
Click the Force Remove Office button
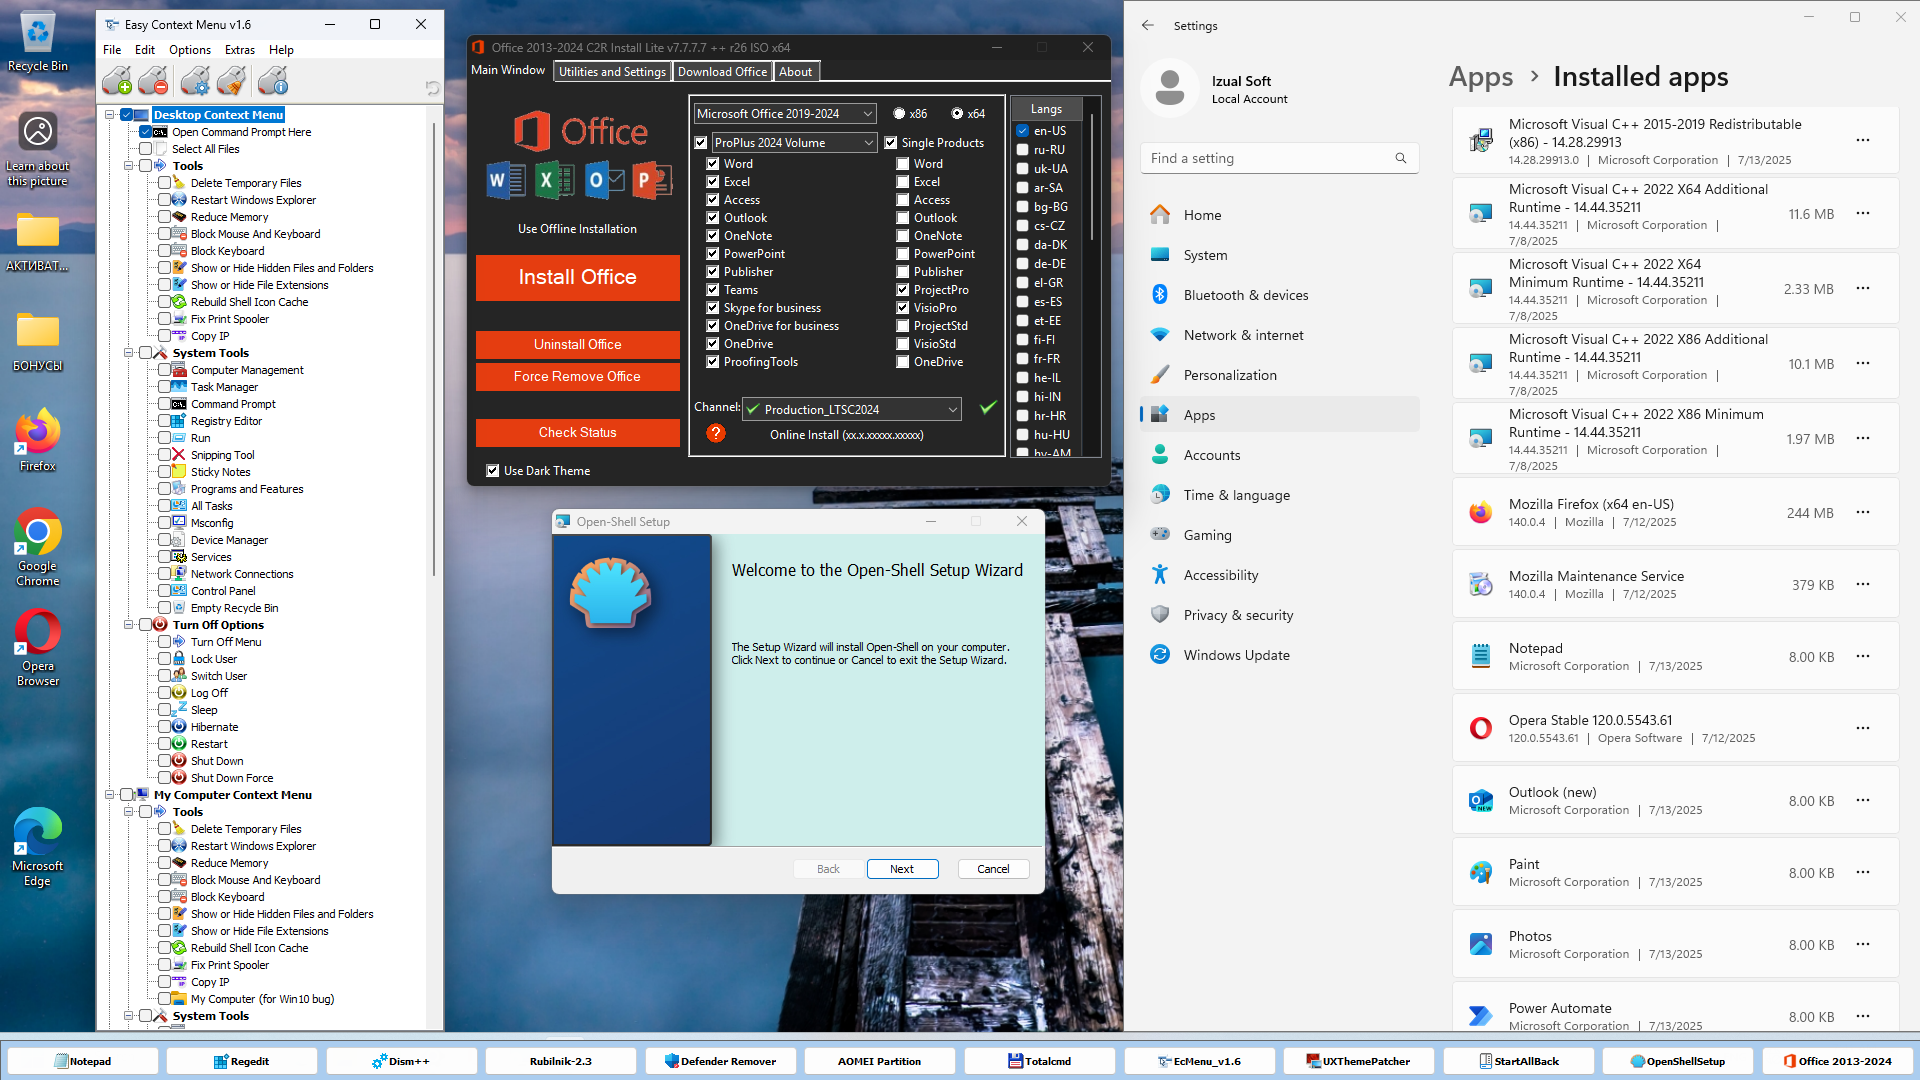pyautogui.click(x=577, y=376)
